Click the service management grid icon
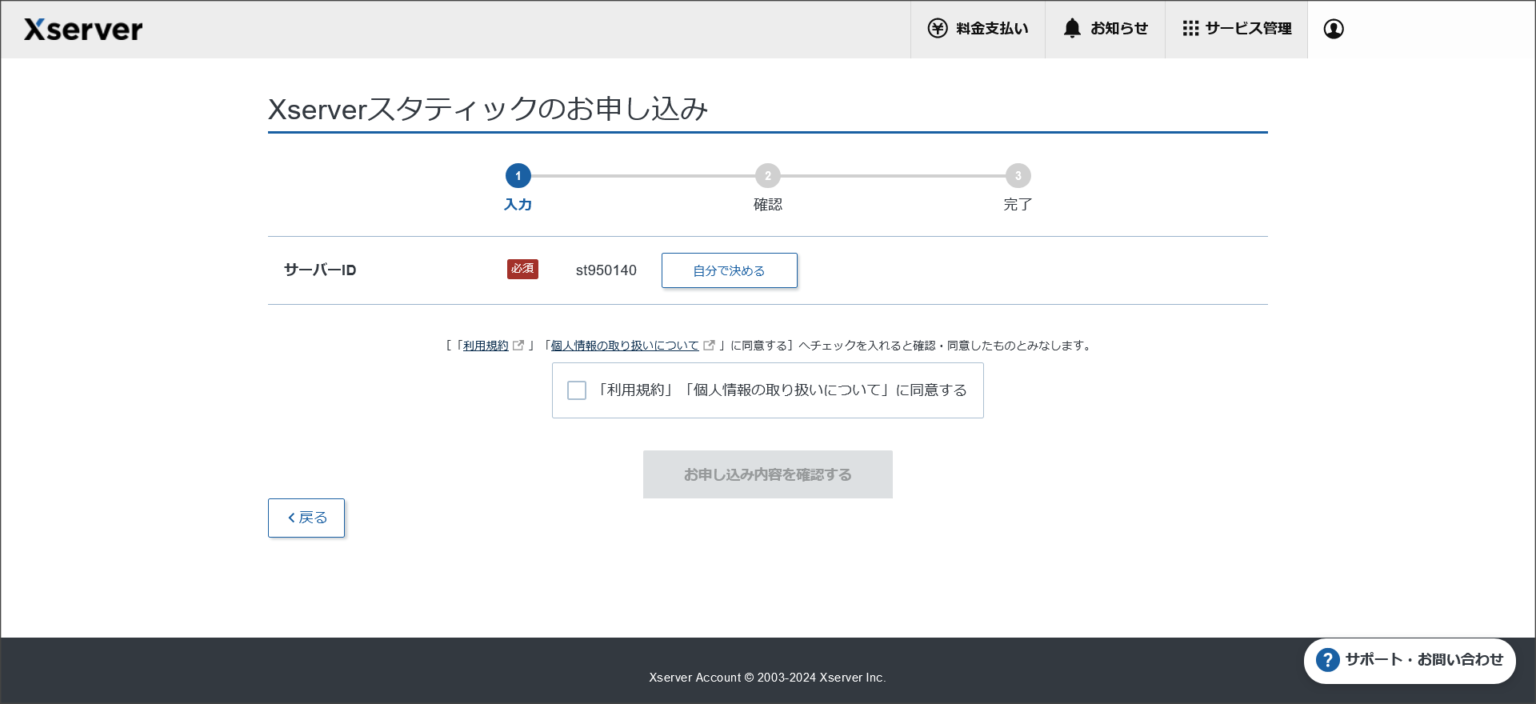Screen dimensions: 1536x704 click(1191, 28)
